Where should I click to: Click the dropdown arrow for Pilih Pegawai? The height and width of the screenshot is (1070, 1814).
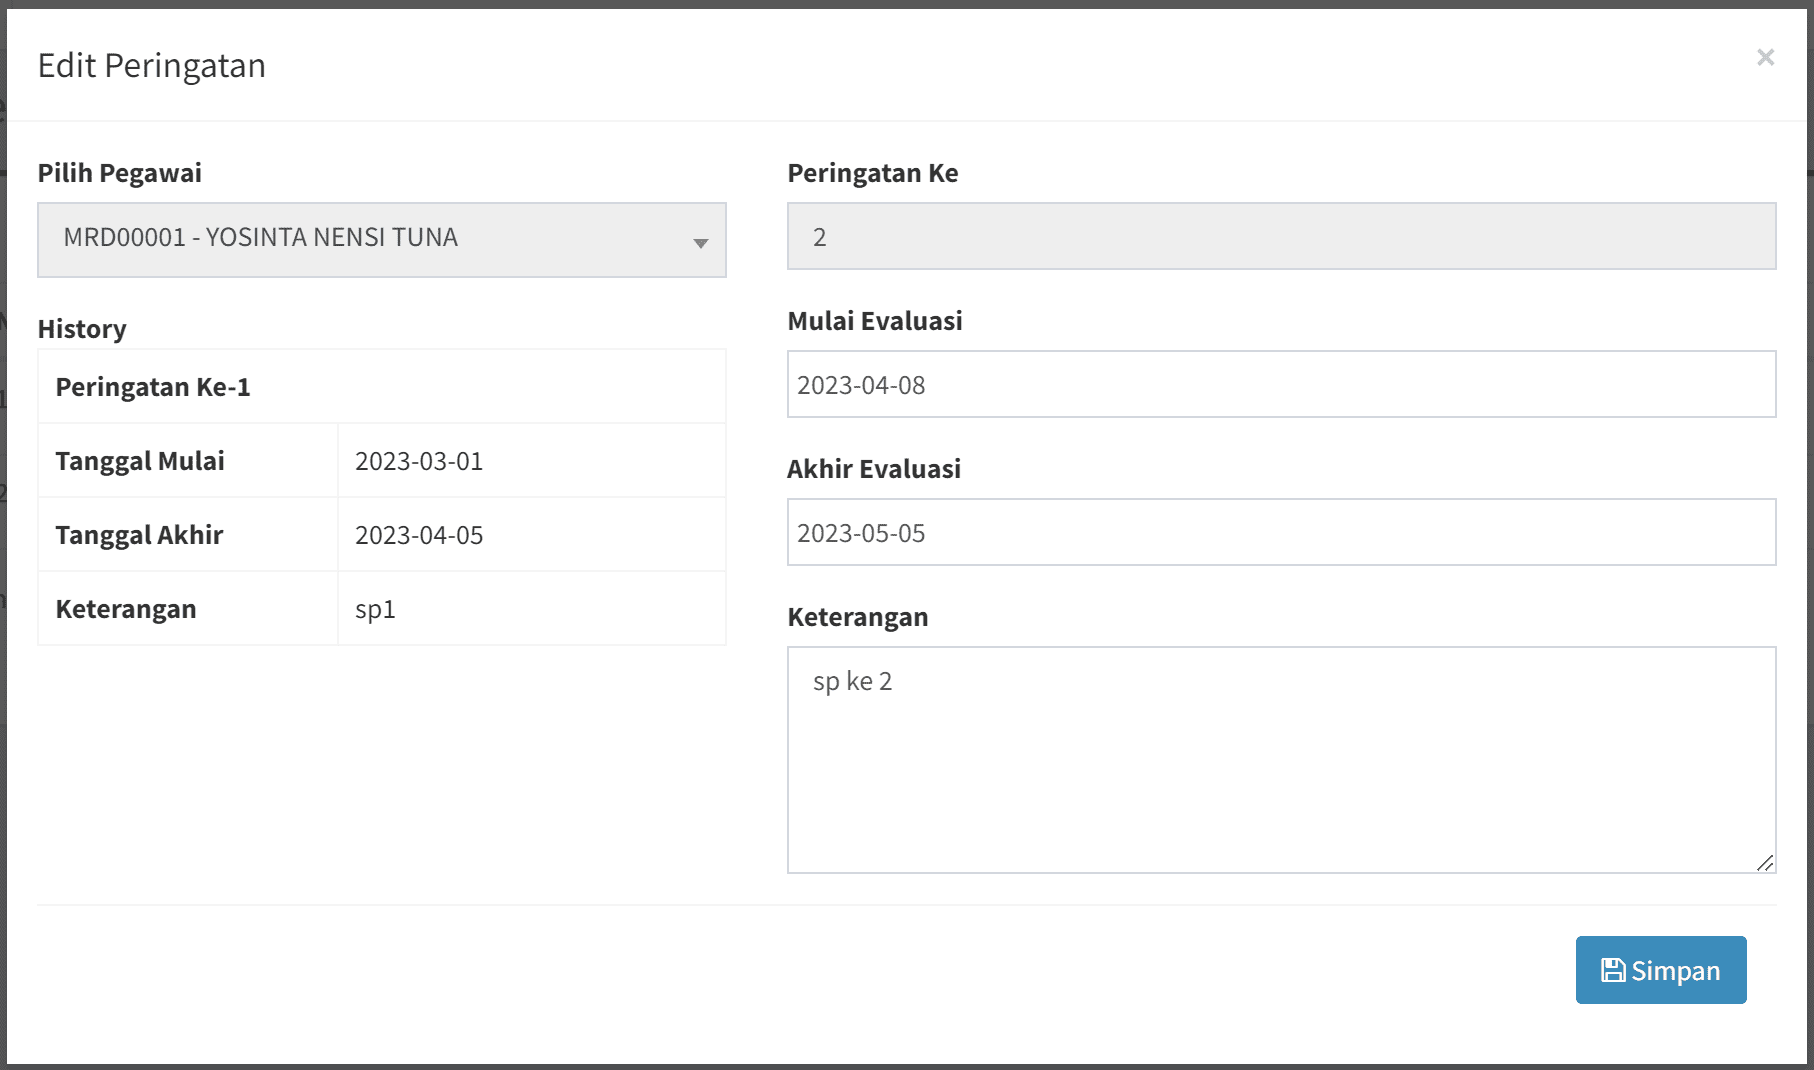(x=700, y=242)
